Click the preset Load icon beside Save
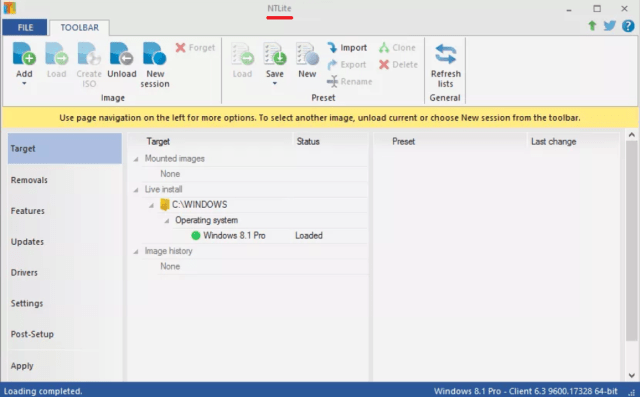Image resolution: width=640 pixels, height=397 pixels. [x=242, y=53]
